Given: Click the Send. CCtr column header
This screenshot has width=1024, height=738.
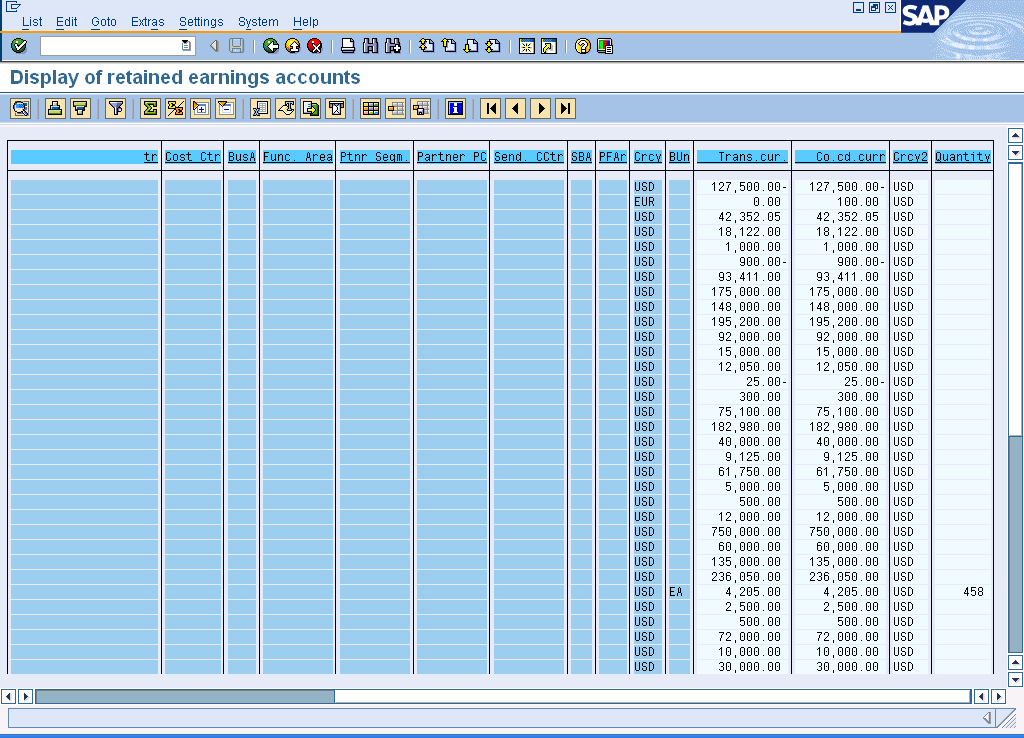Looking at the screenshot, I should pyautogui.click(x=529, y=157).
